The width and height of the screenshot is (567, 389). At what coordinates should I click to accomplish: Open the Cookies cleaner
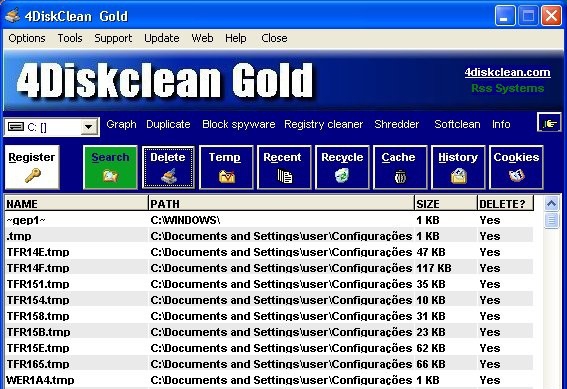coord(516,167)
